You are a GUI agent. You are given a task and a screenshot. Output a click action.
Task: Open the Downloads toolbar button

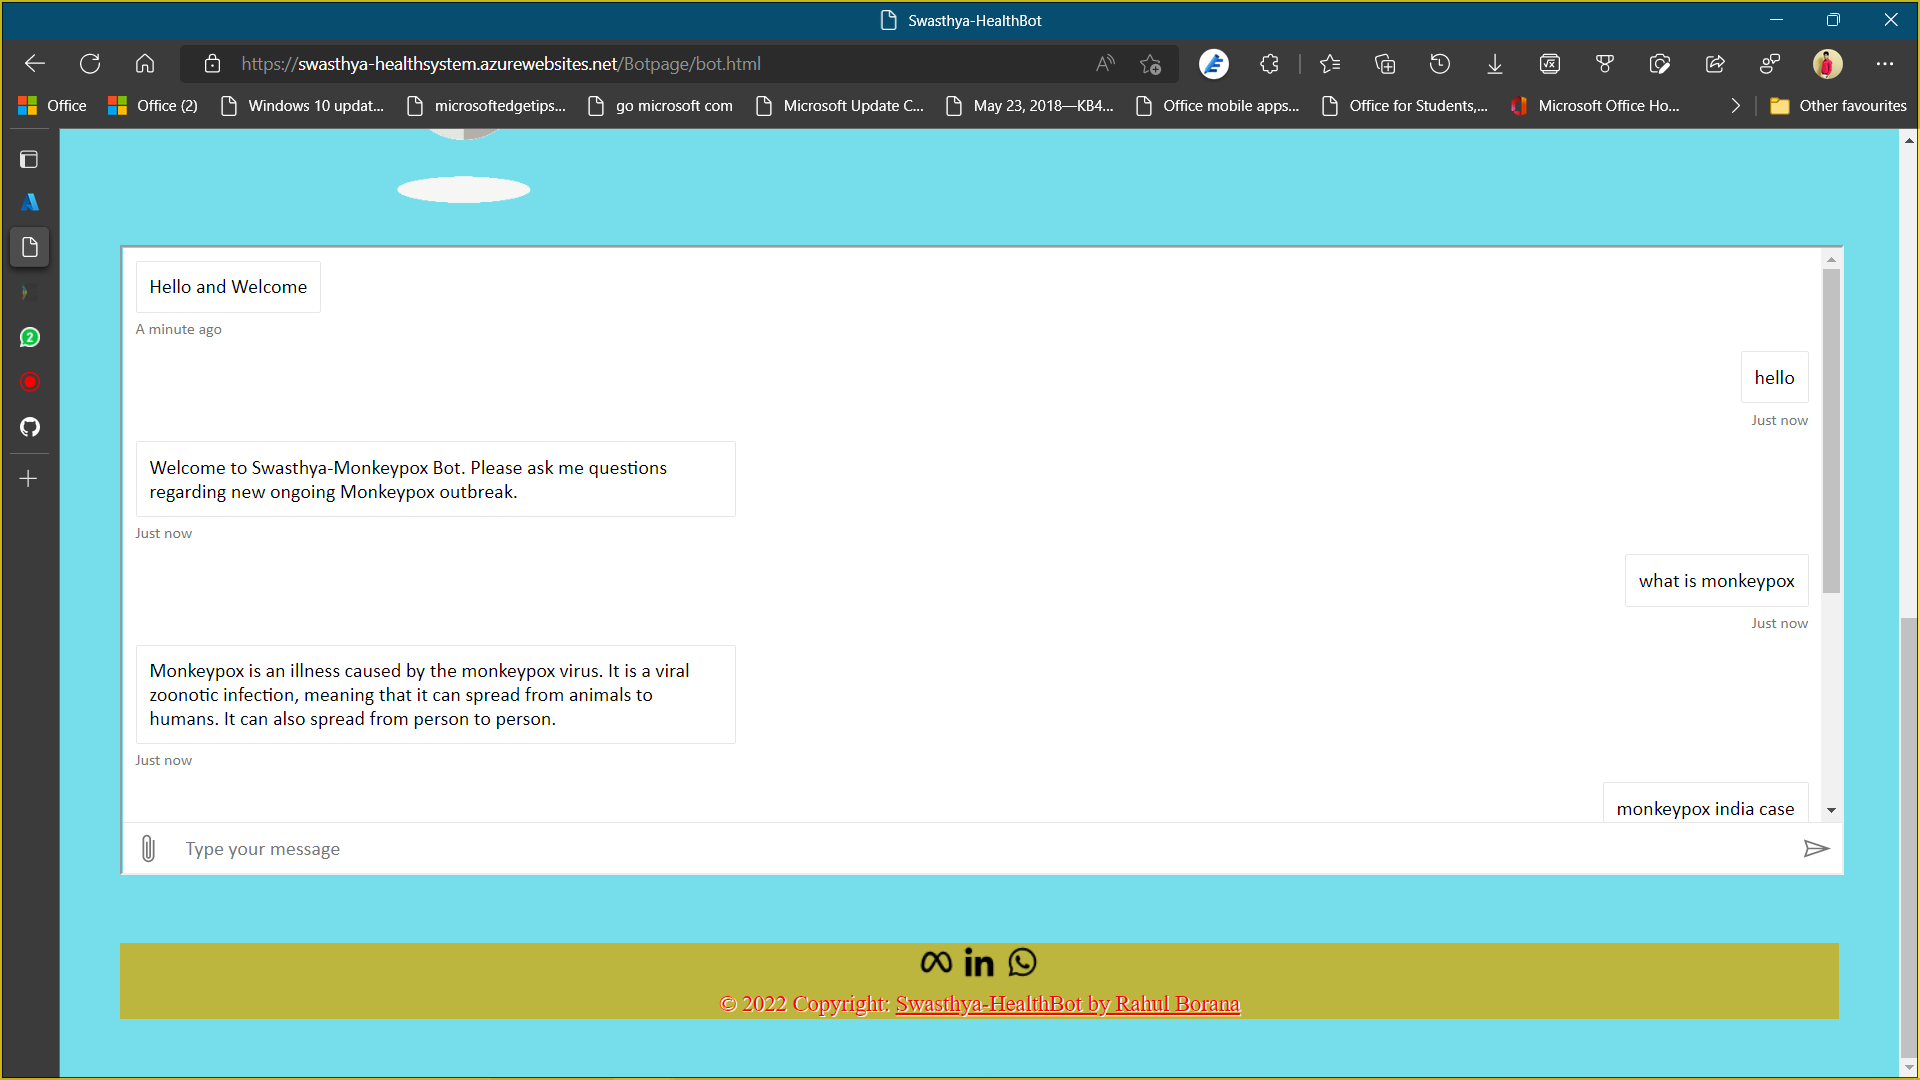pos(1494,64)
